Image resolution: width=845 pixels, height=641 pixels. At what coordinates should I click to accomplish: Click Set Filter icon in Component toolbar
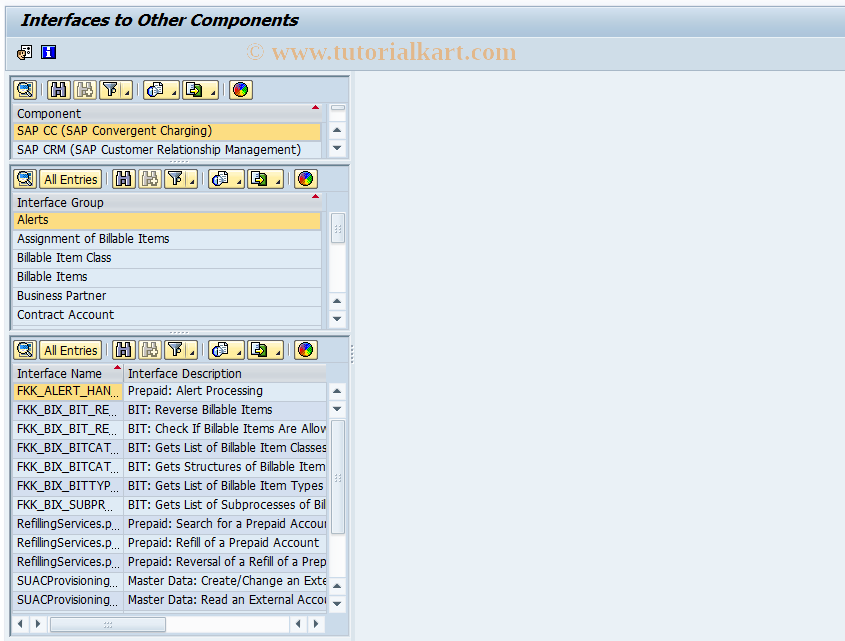click(110, 89)
